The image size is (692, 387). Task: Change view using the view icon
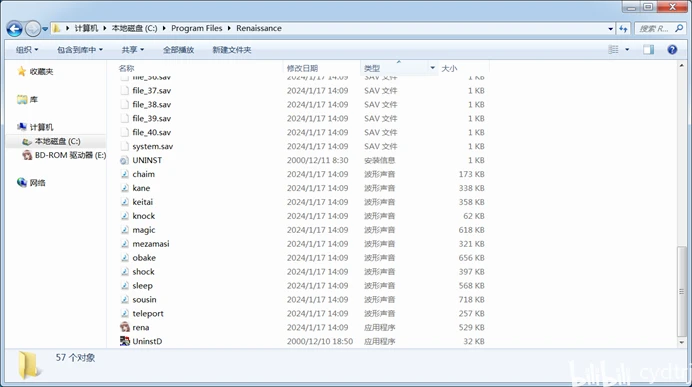point(613,49)
